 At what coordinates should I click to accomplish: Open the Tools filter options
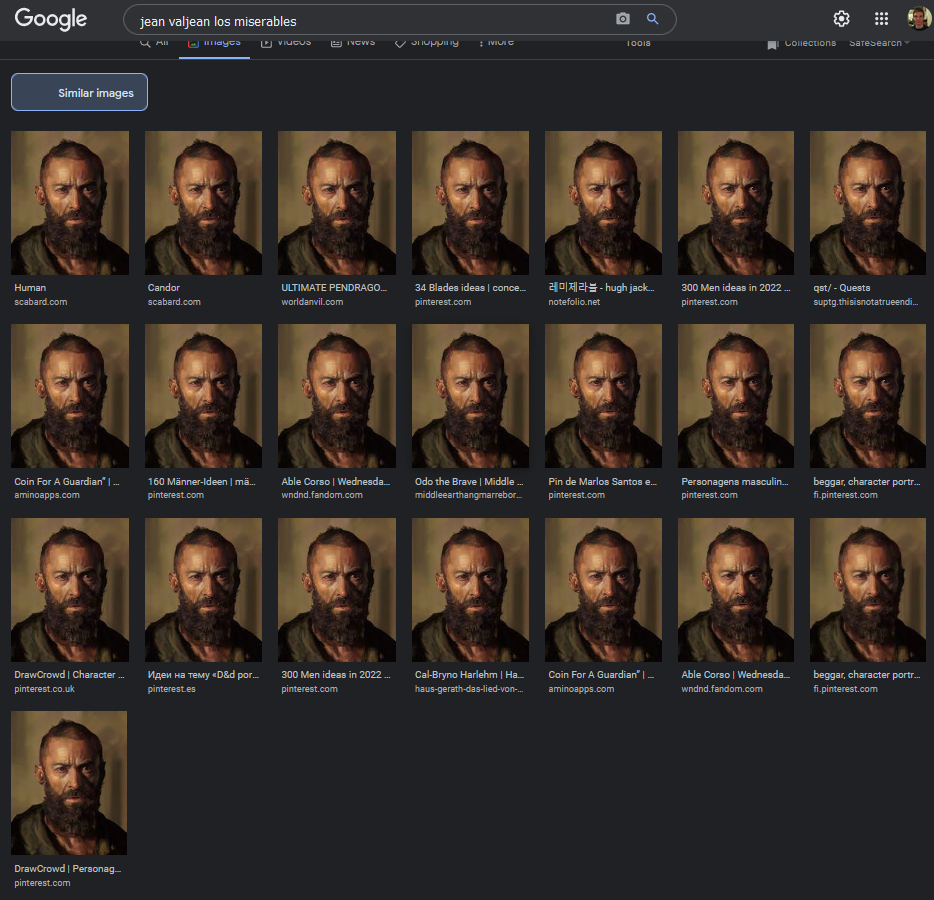click(638, 43)
